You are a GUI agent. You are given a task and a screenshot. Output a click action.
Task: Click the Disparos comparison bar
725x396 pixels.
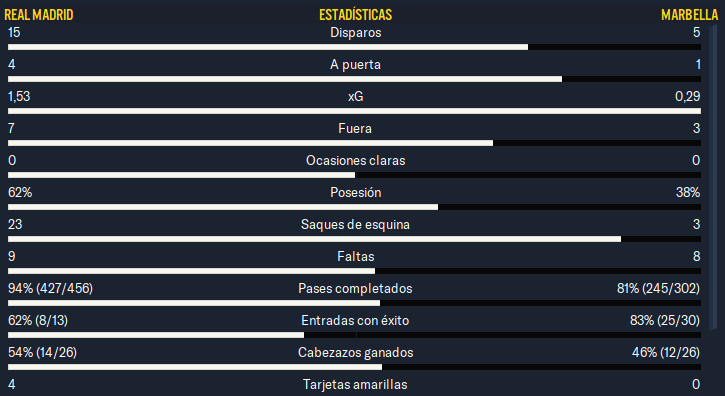coord(354,47)
